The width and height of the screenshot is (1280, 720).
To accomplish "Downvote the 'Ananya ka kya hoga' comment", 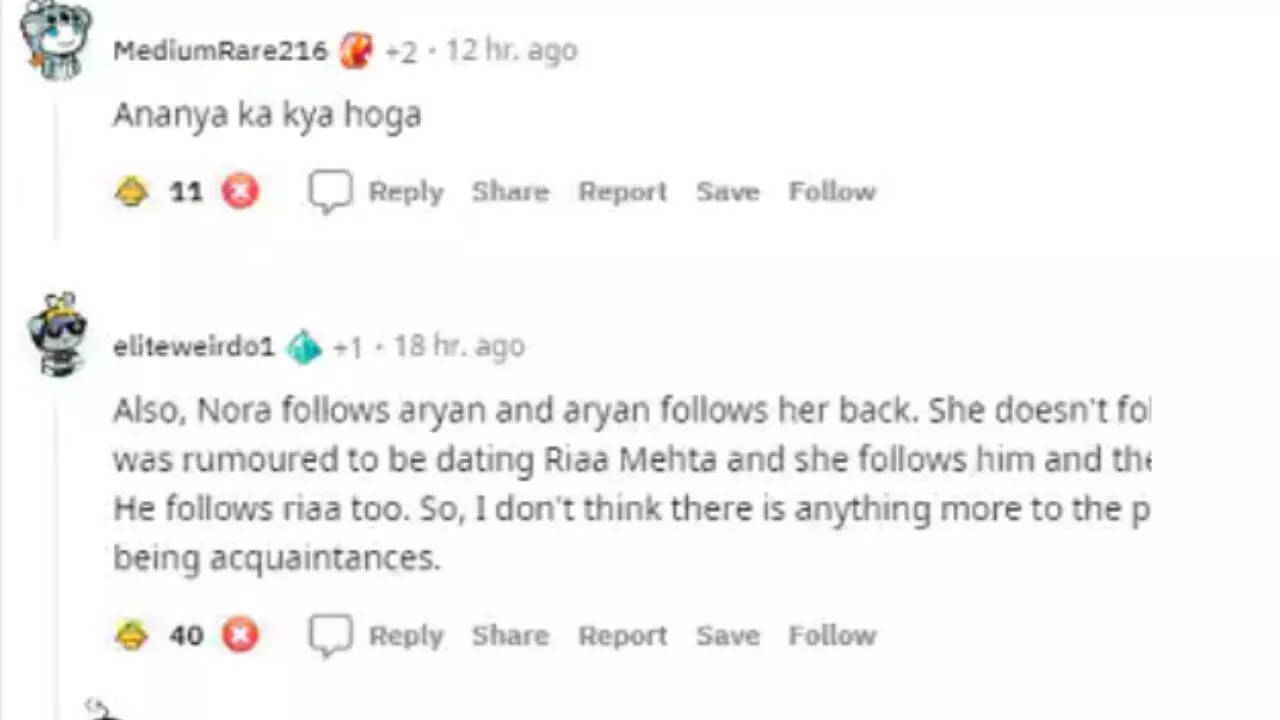I will point(240,191).
